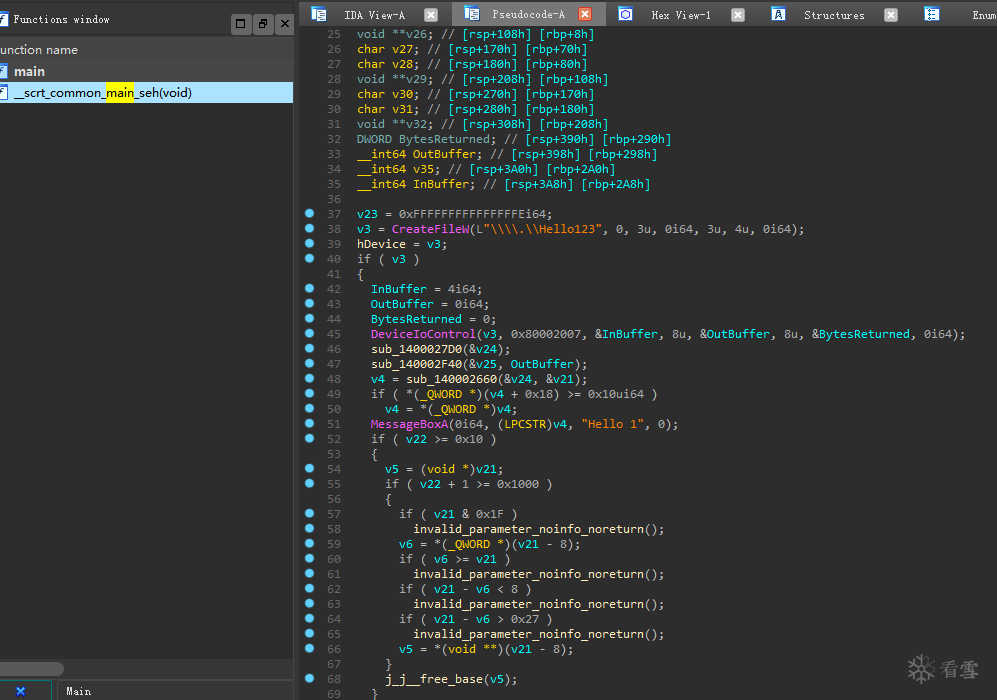Click the function icon beside main

coord(4,71)
